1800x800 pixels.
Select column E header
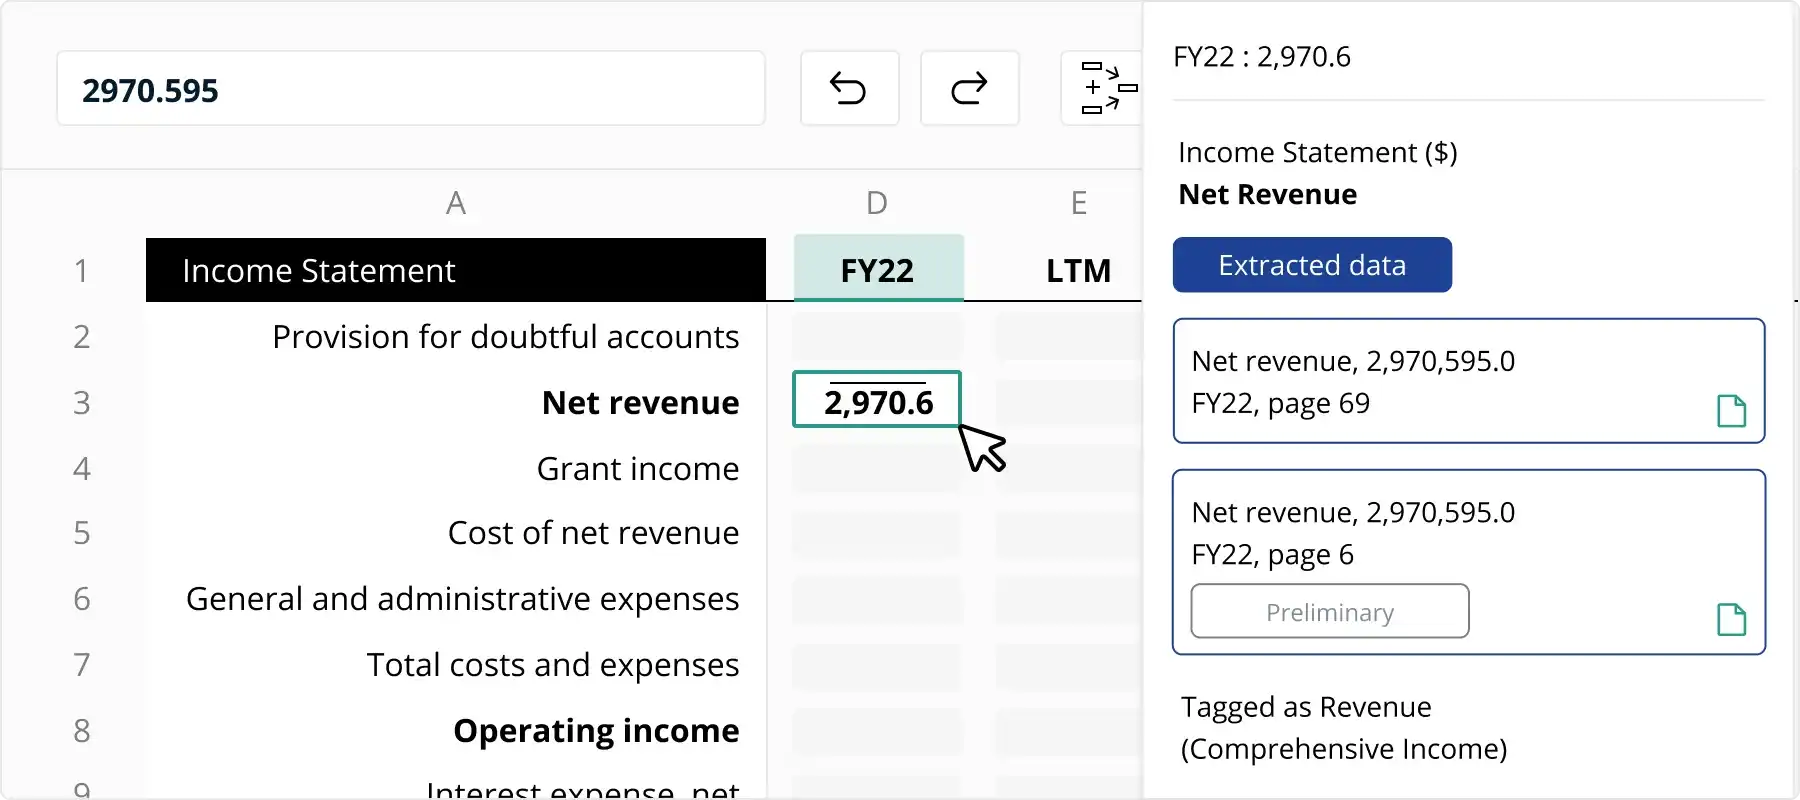pyautogui.click(x=1079, y=203)
